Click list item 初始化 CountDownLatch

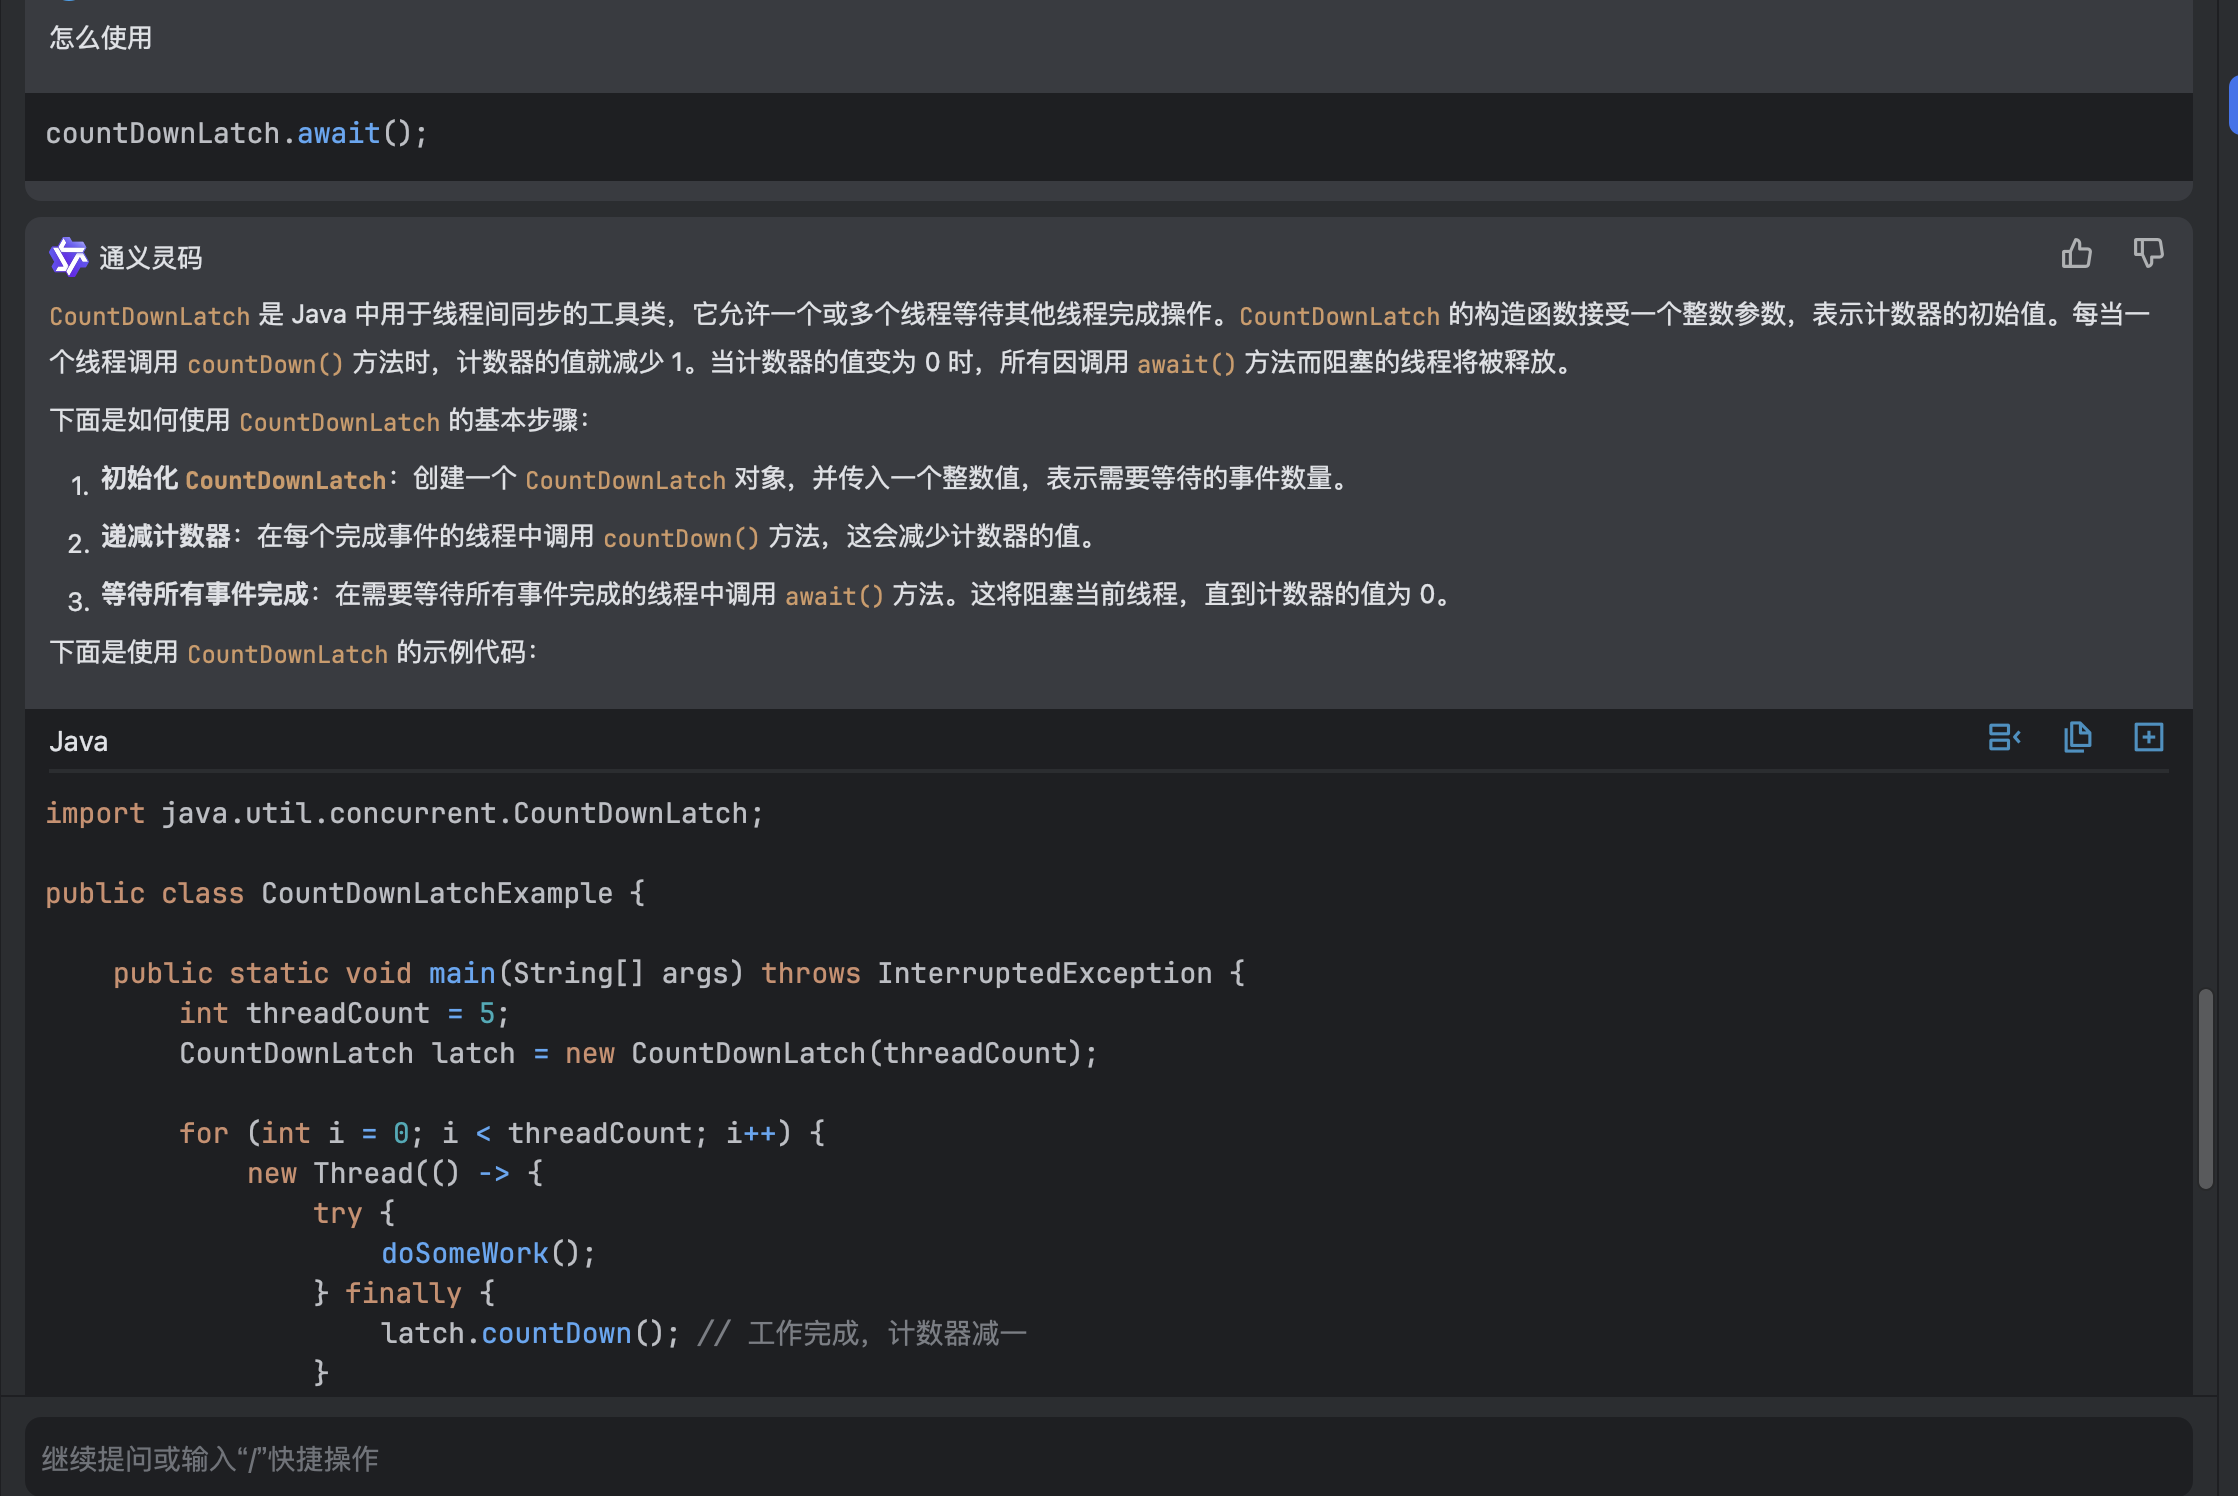[727, 479]
